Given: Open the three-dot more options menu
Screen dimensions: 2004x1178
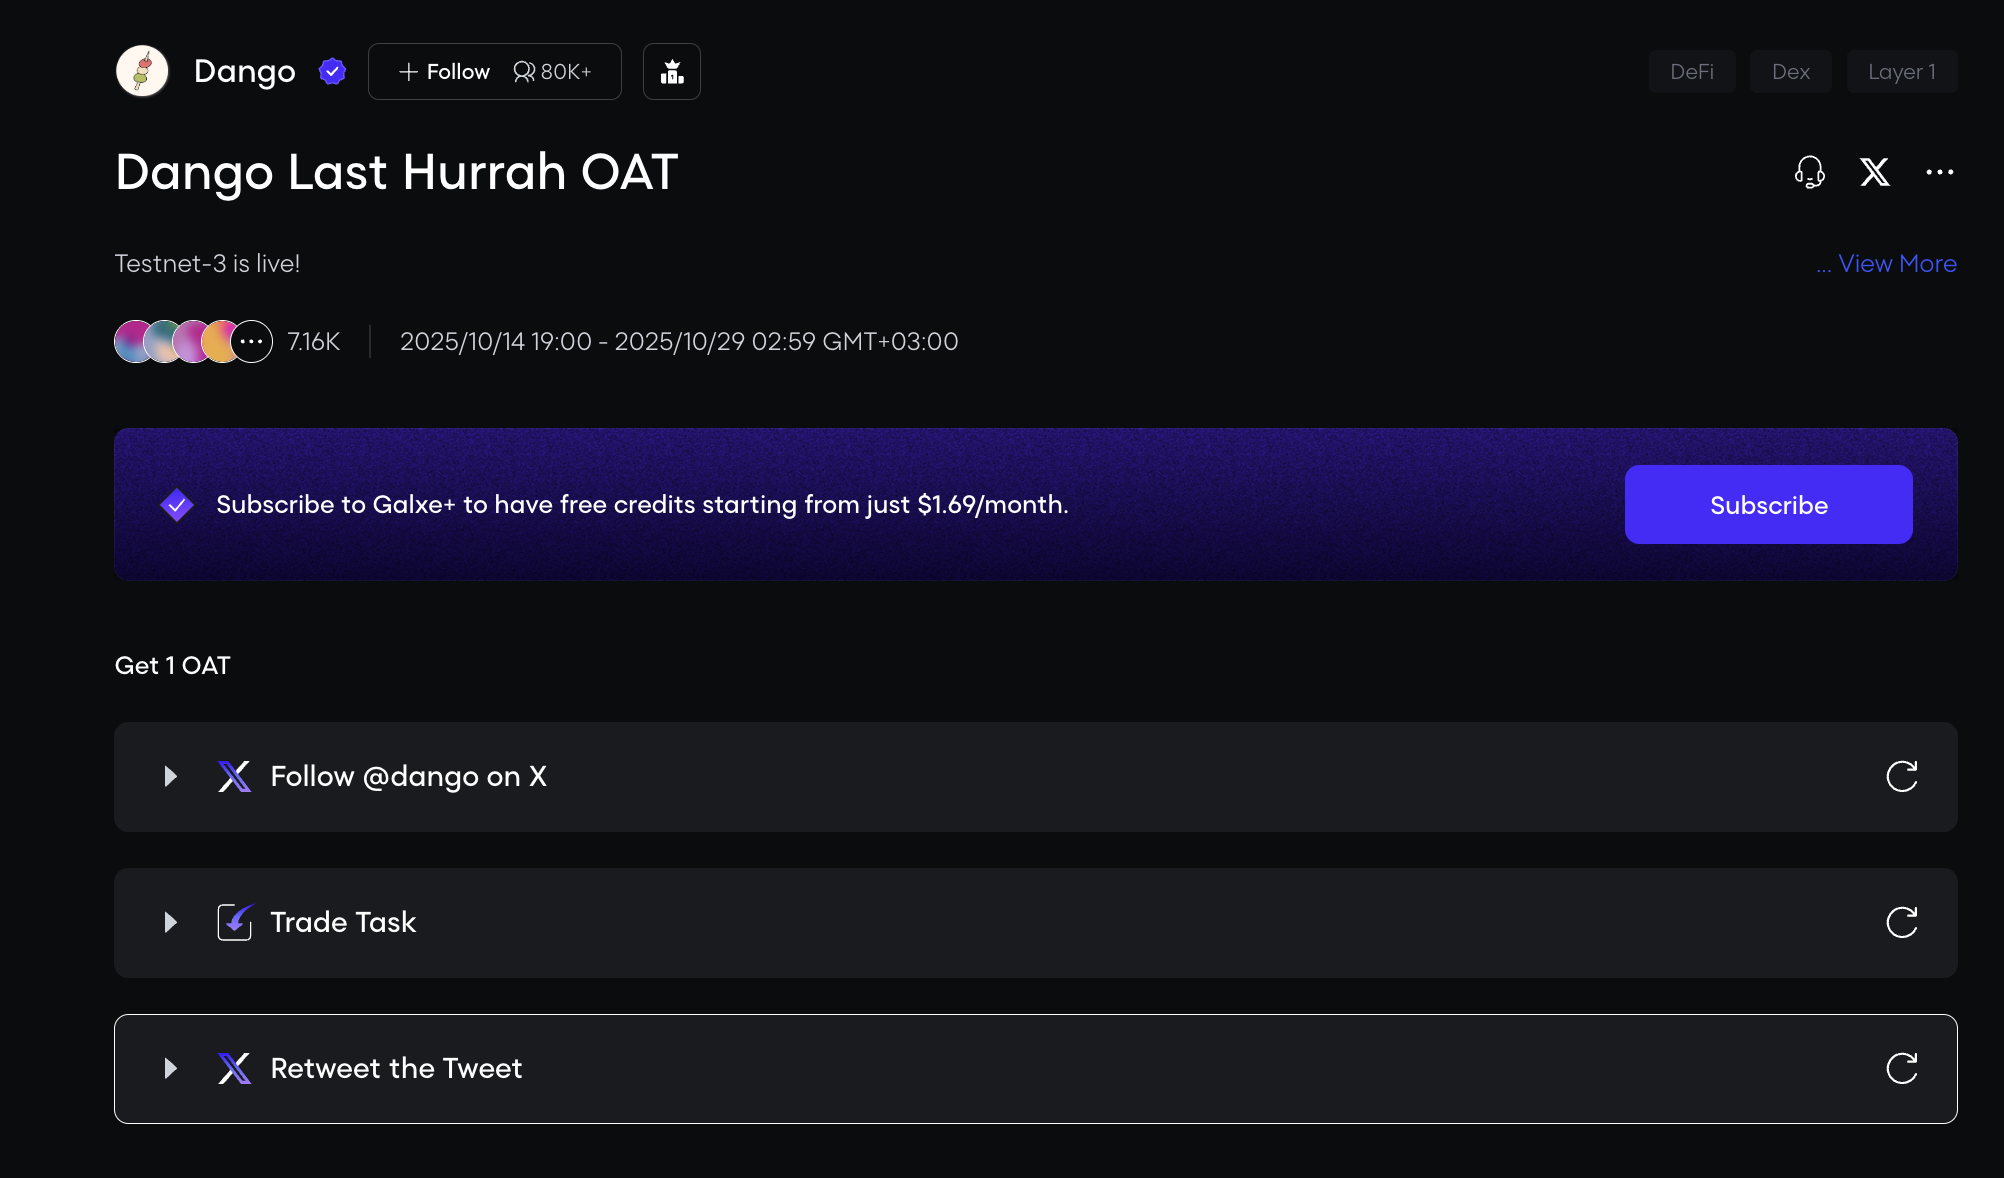Looking at the screenshot, I should point(1939,172).
